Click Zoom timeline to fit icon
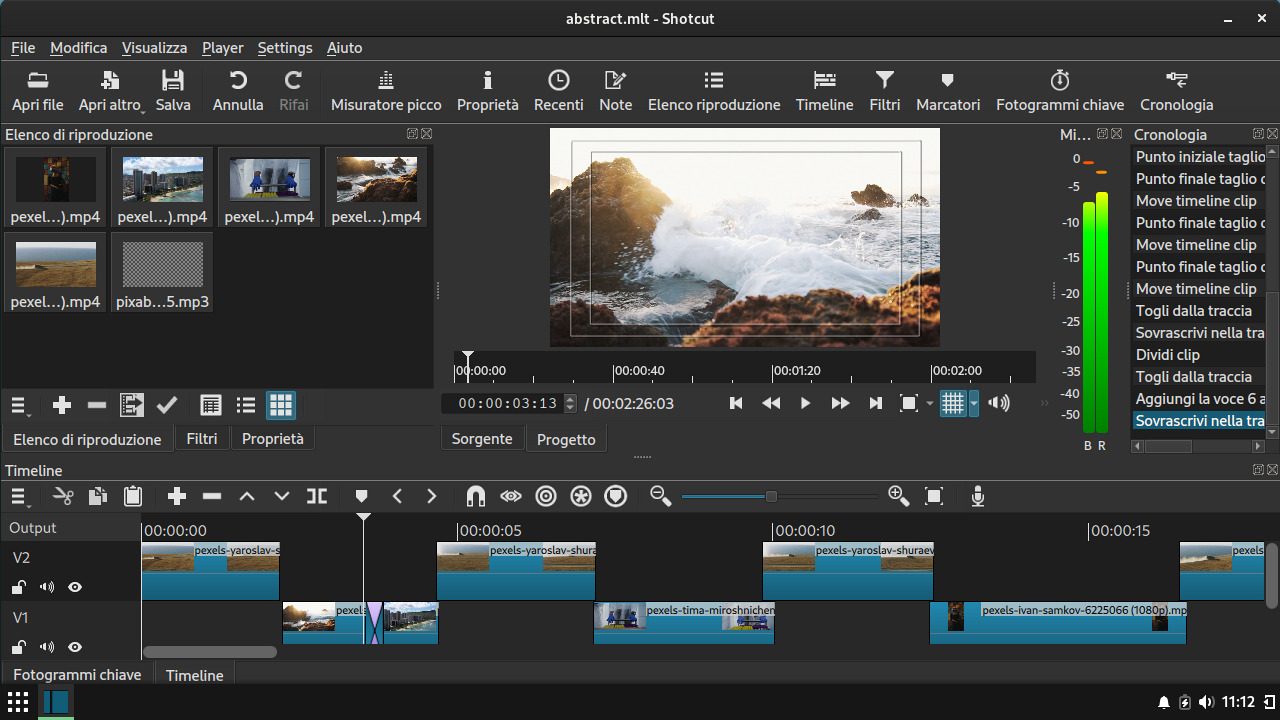This screenshot has width=1280, height=720. pyautogui.click(x=934, y=496)
